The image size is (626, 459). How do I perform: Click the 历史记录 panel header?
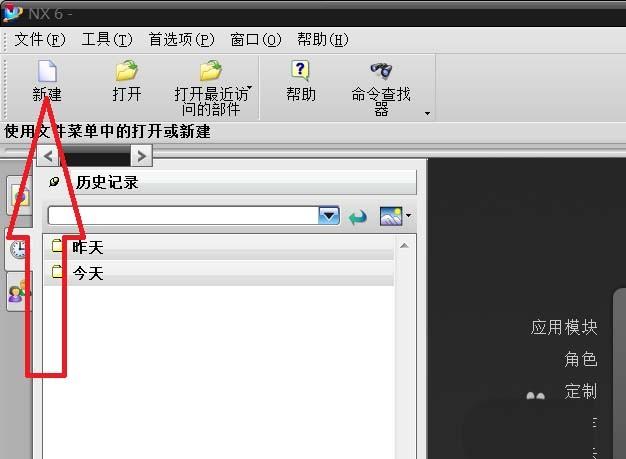(x=230, y=182)
